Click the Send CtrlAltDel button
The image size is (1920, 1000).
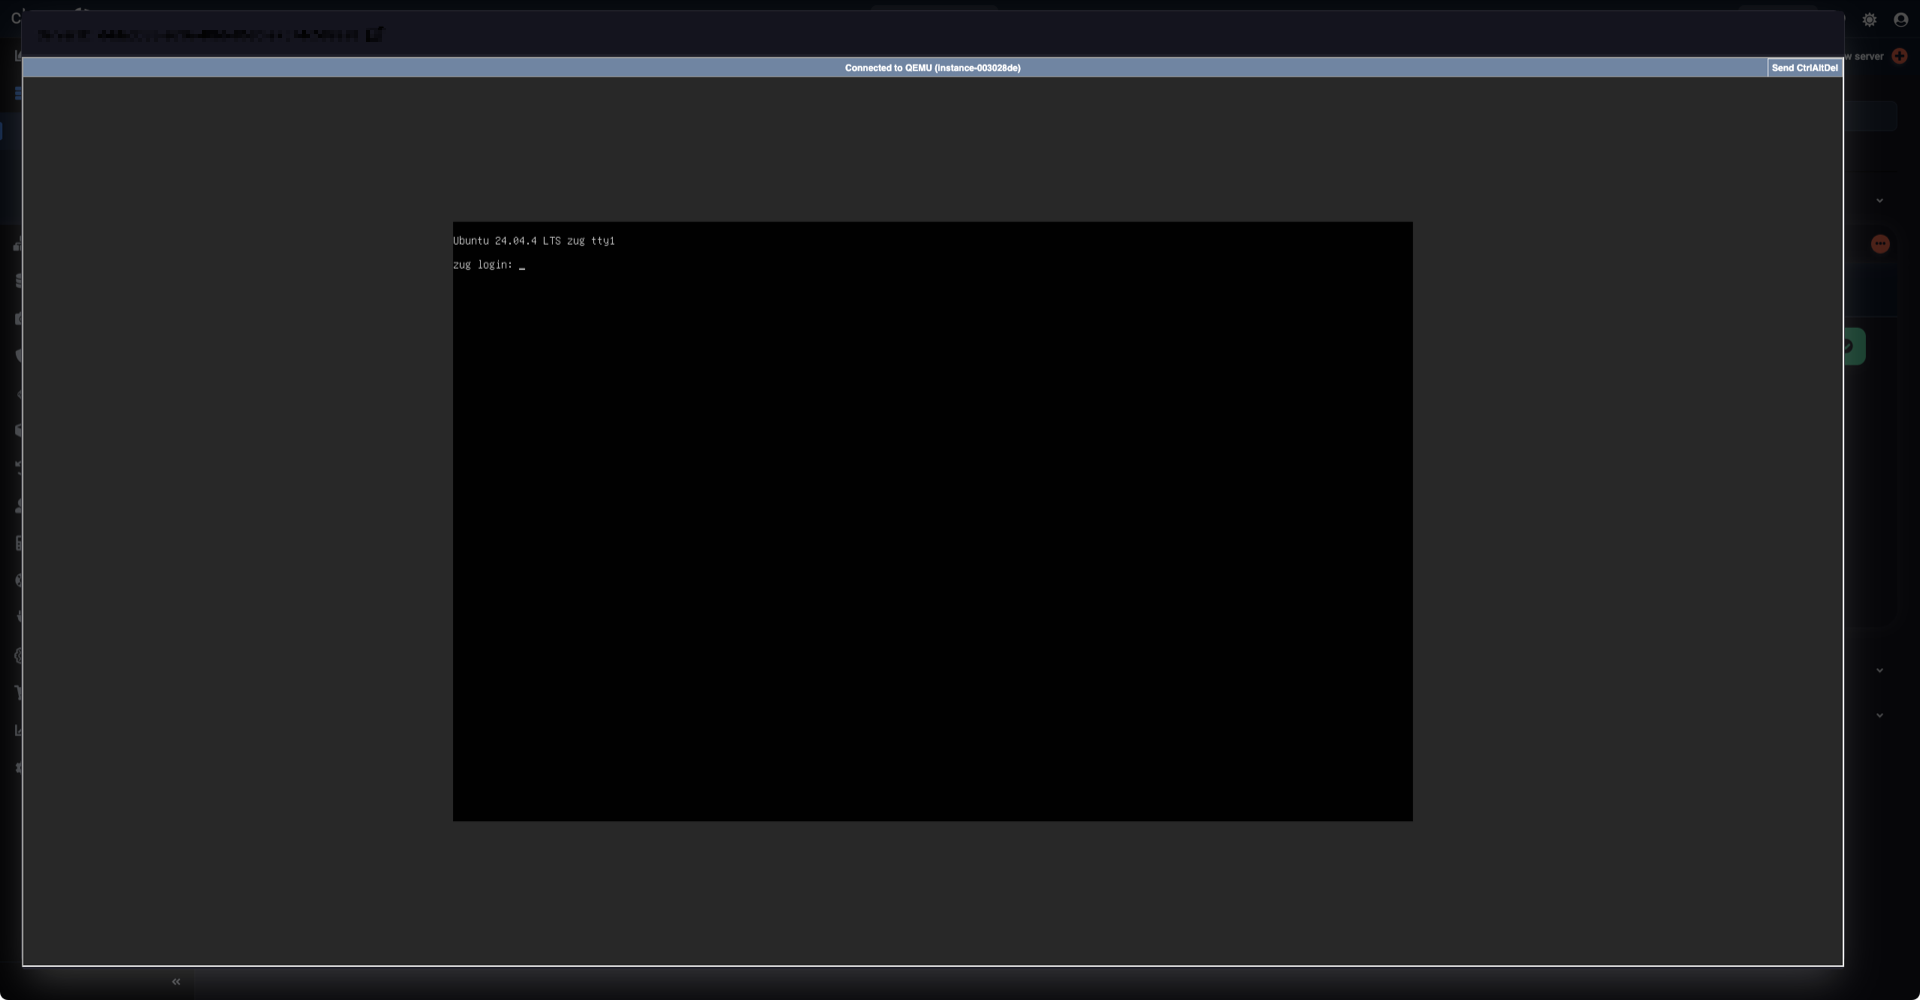(1804, 68)
